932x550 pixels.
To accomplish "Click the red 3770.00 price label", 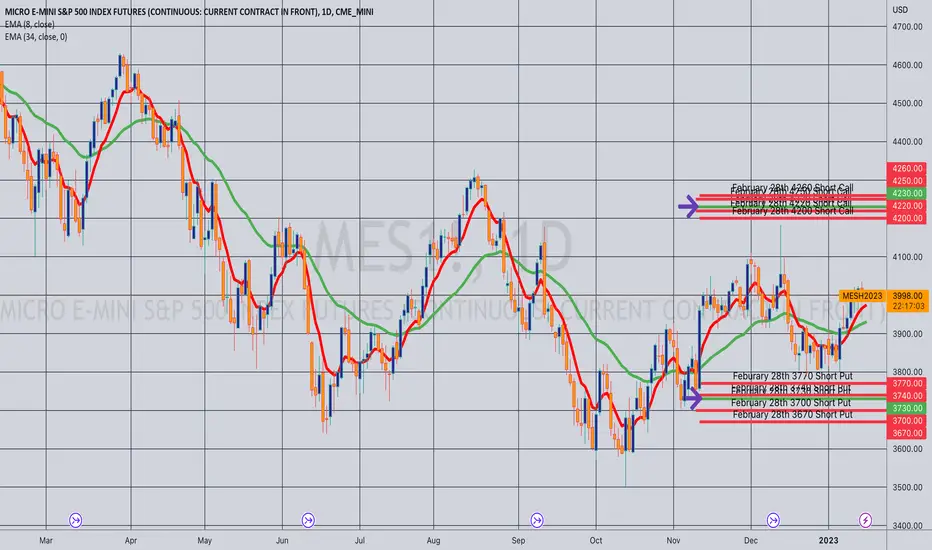I will click(906, 384).
